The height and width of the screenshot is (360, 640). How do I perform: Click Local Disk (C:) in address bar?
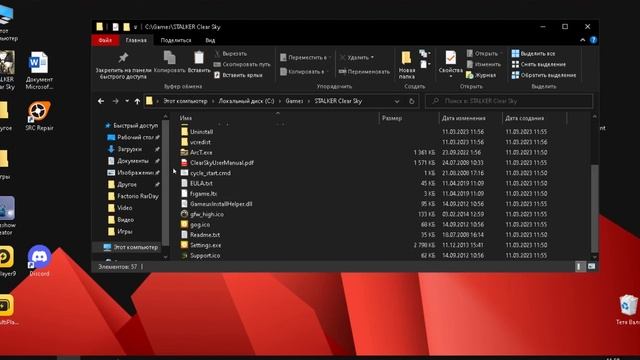(x=246, y=101)
